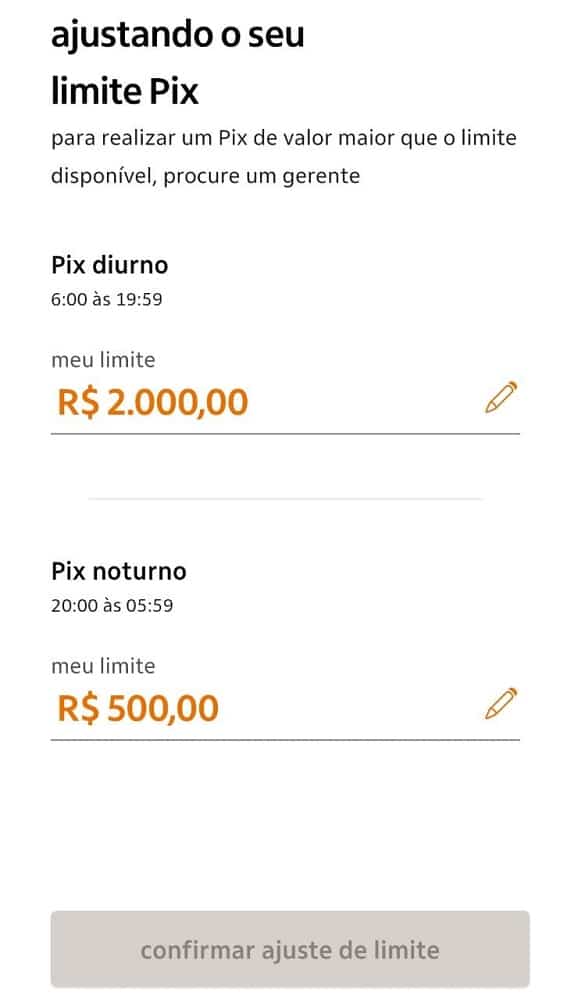The height and width of the screenshot is (1000, 571).
Task: Click the 6:00 às 19:59 time range text
Action: [107, 299]
